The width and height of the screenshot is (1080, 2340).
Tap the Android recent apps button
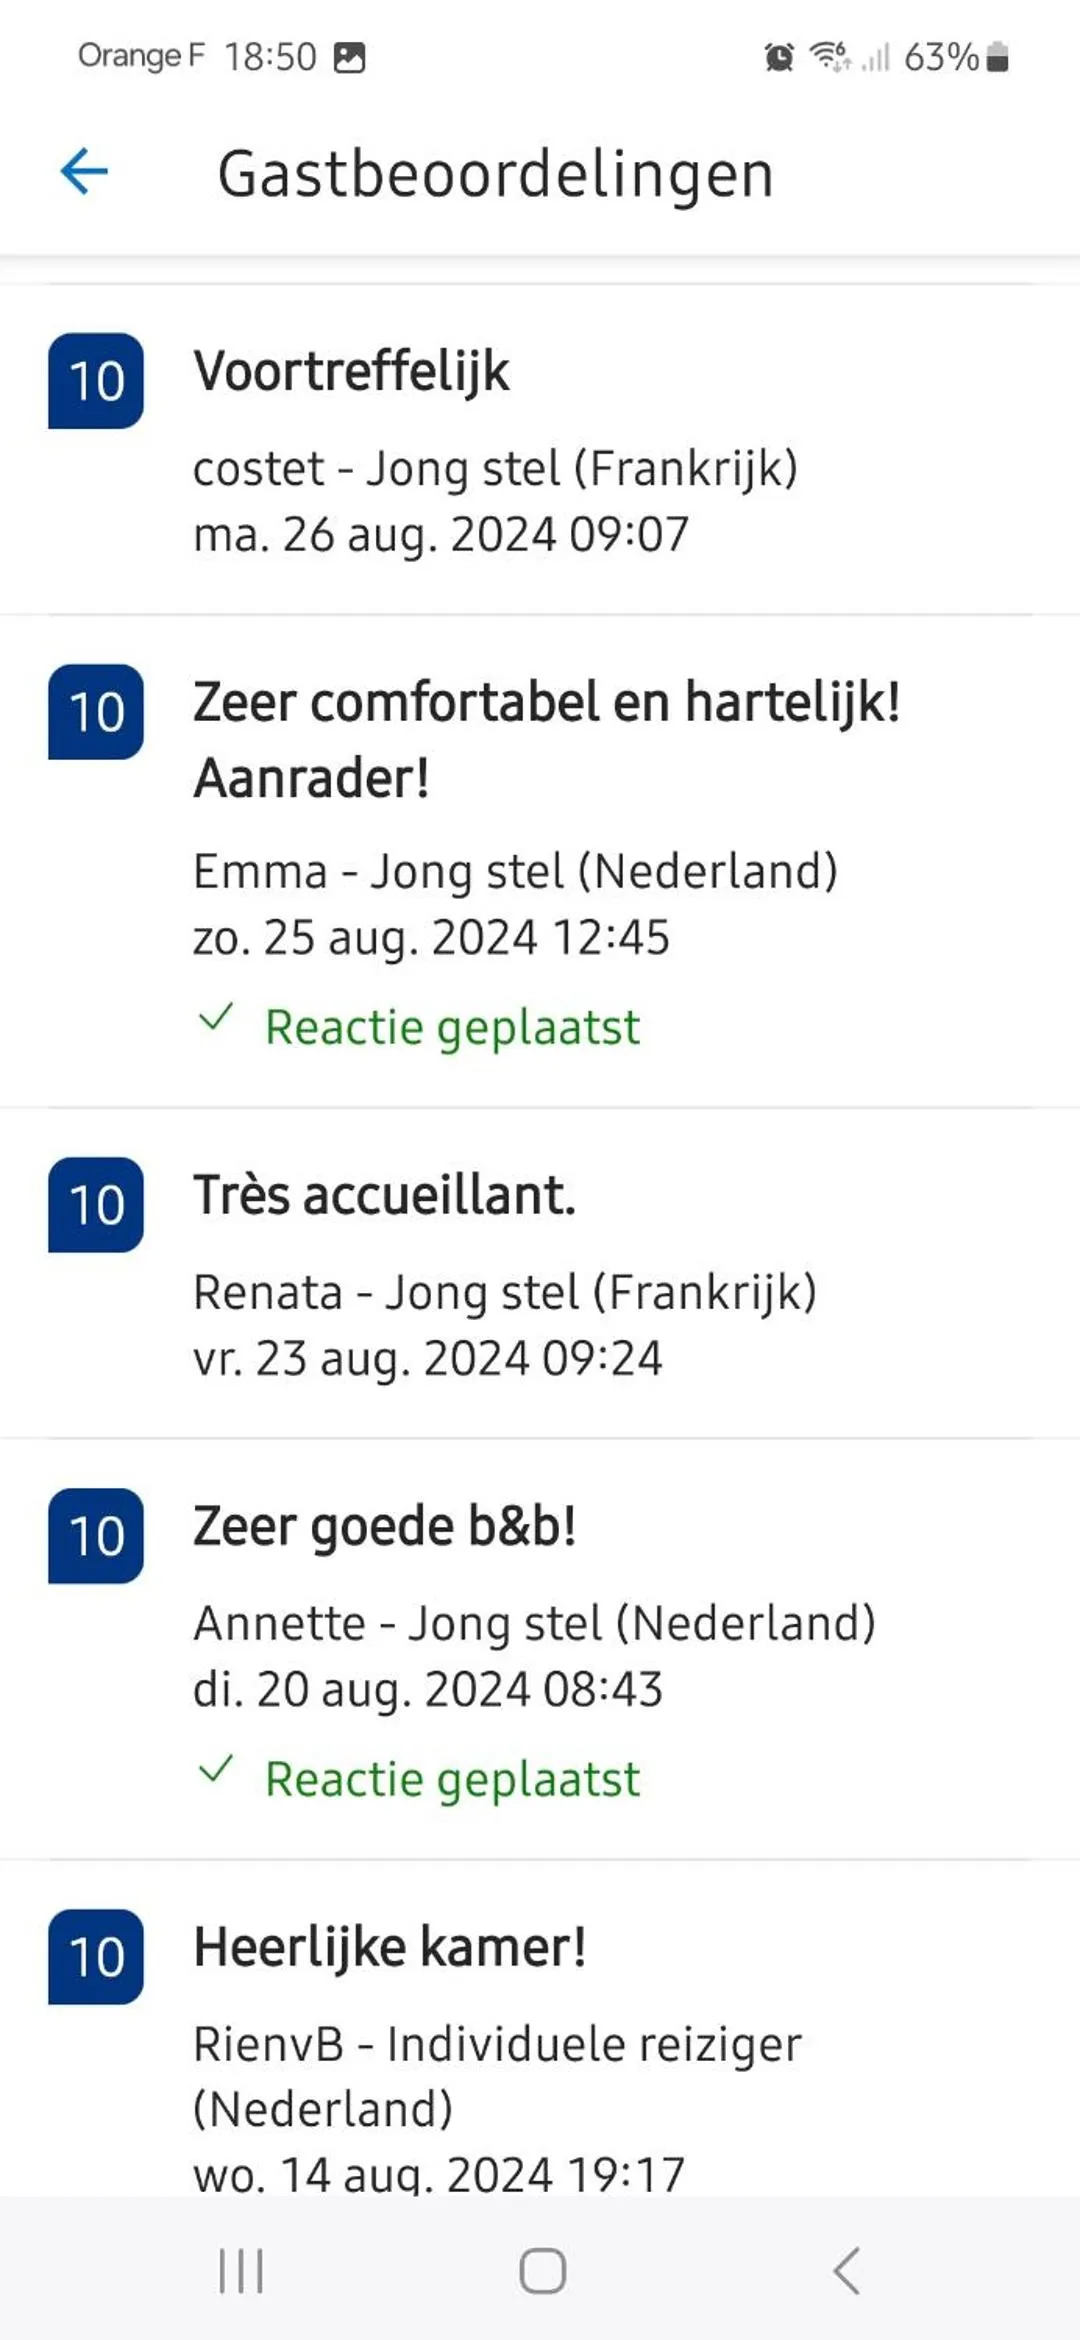point(241,2270)
